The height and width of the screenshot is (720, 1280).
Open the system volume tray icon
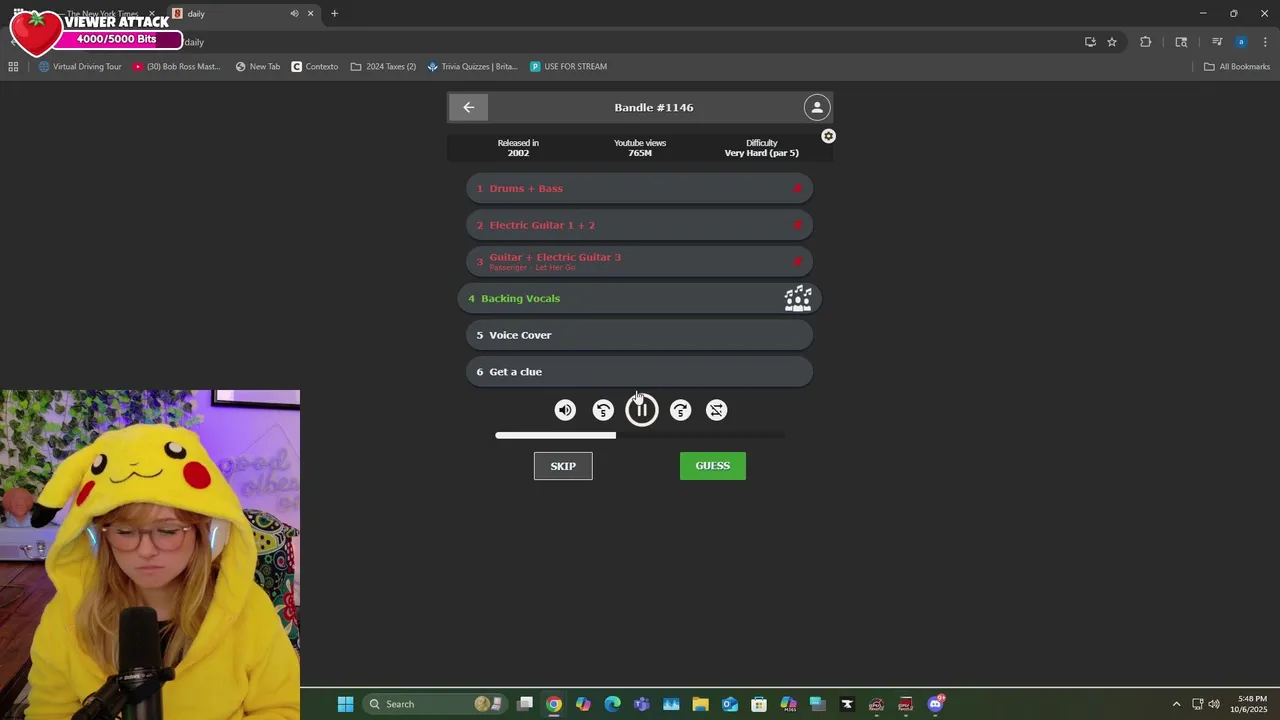[x=1214, y=704]
